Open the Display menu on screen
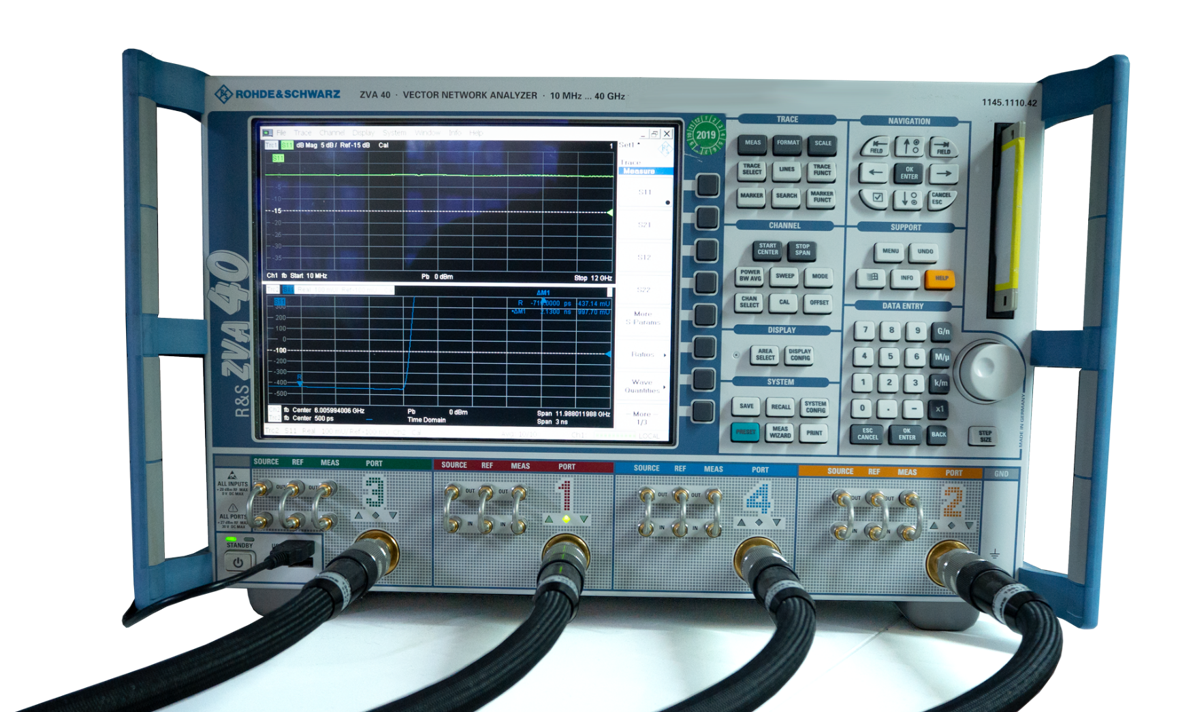The height and width of the screenshot is (712, 1191). coord(363,133)
